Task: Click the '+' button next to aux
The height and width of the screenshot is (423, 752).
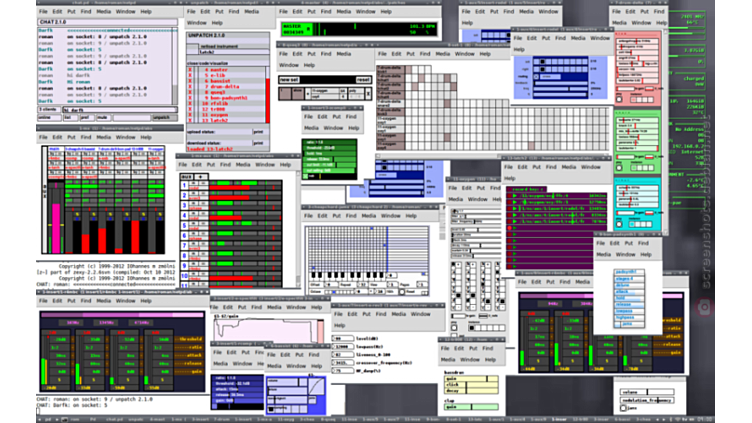Action: coord(202,177)
